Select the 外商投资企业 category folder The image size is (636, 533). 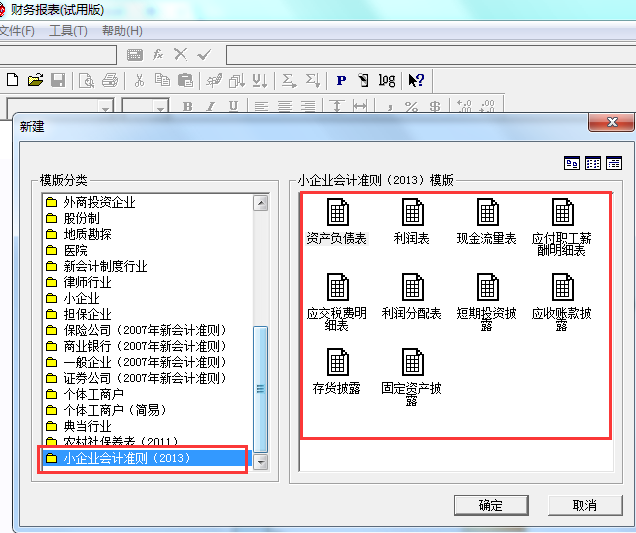(x=98, y=202)
